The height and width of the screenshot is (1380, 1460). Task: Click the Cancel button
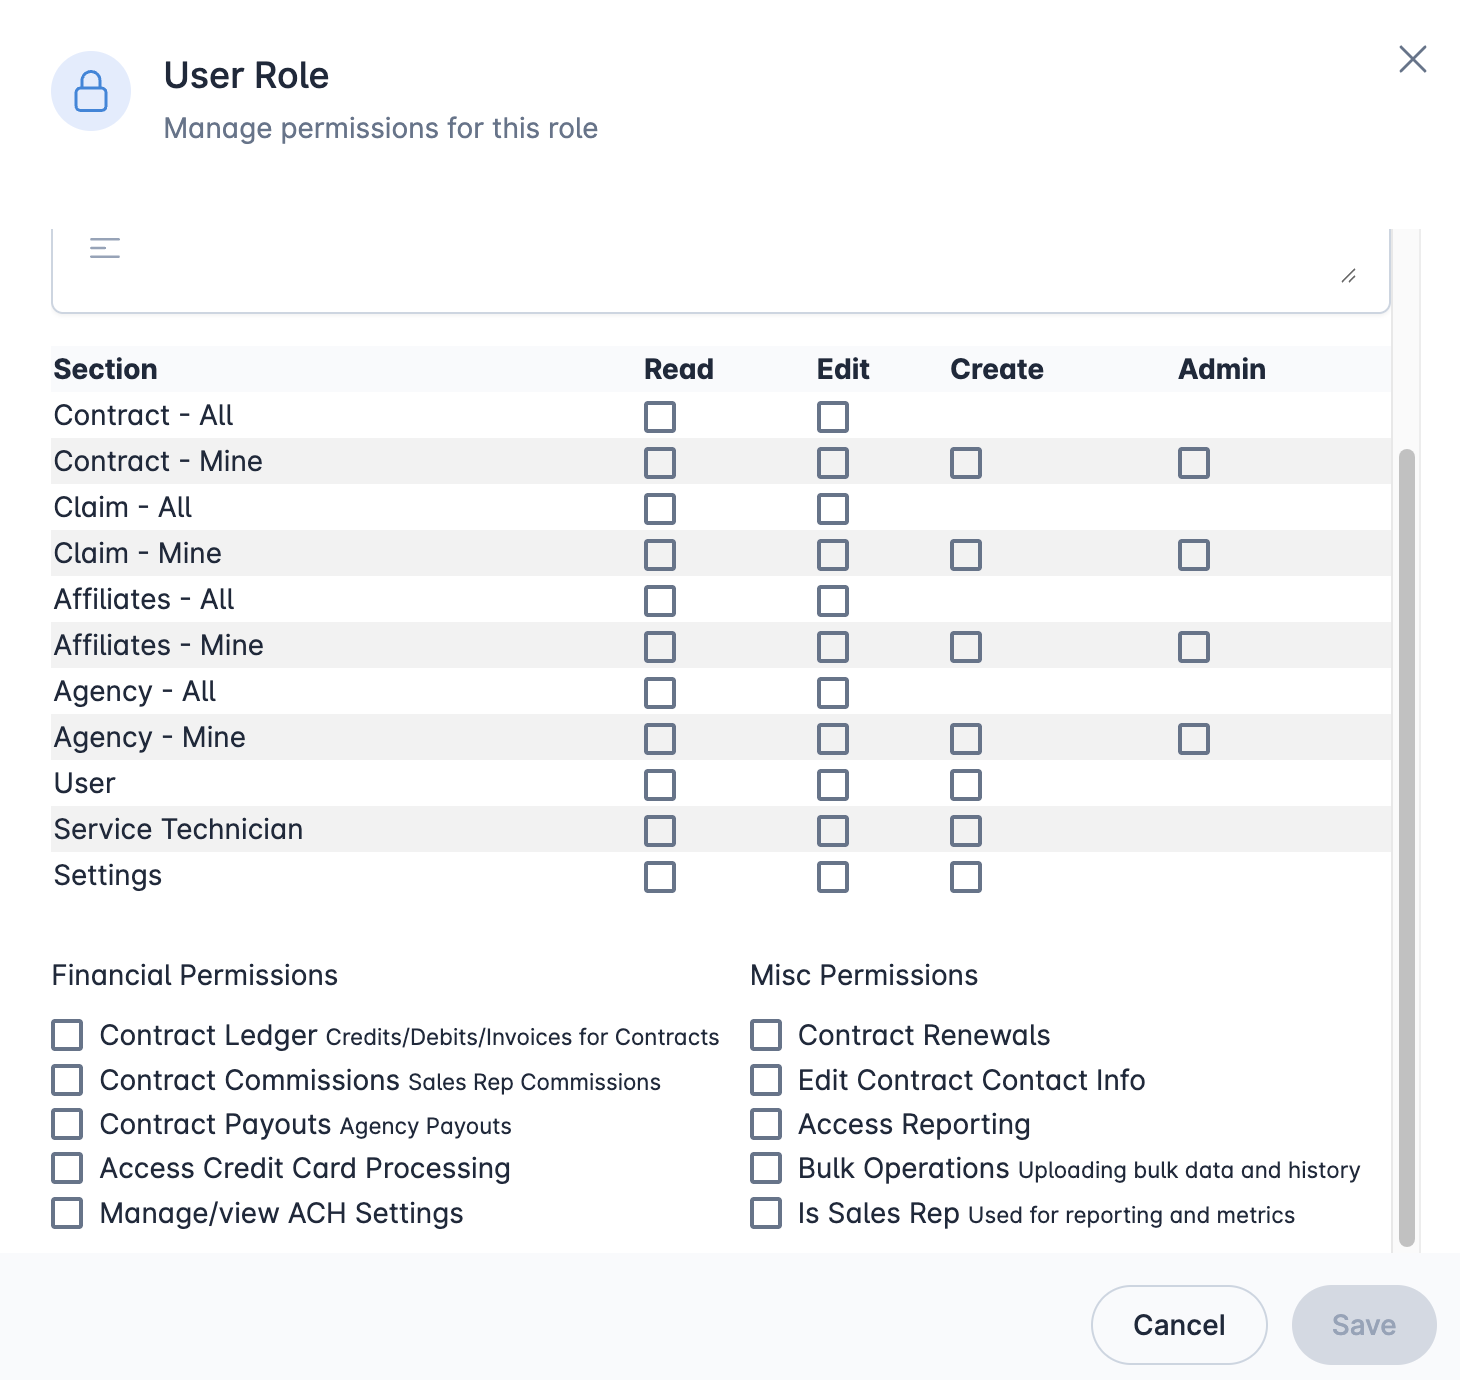tap(1179, 1325)
